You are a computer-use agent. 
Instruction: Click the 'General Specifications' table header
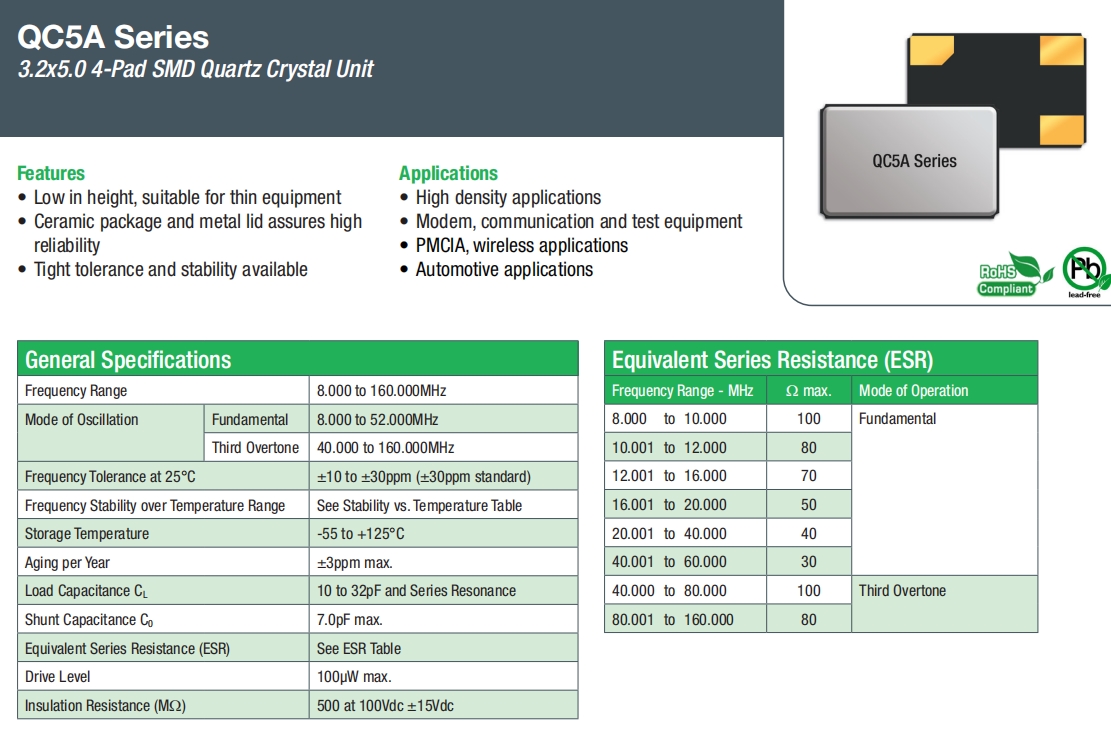coord(298,359)
